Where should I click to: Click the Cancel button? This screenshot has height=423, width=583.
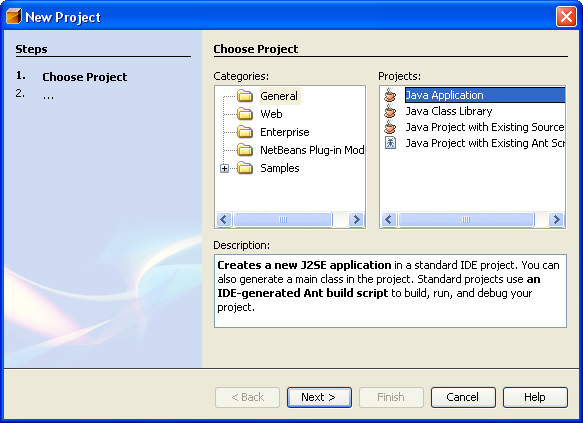463,397
